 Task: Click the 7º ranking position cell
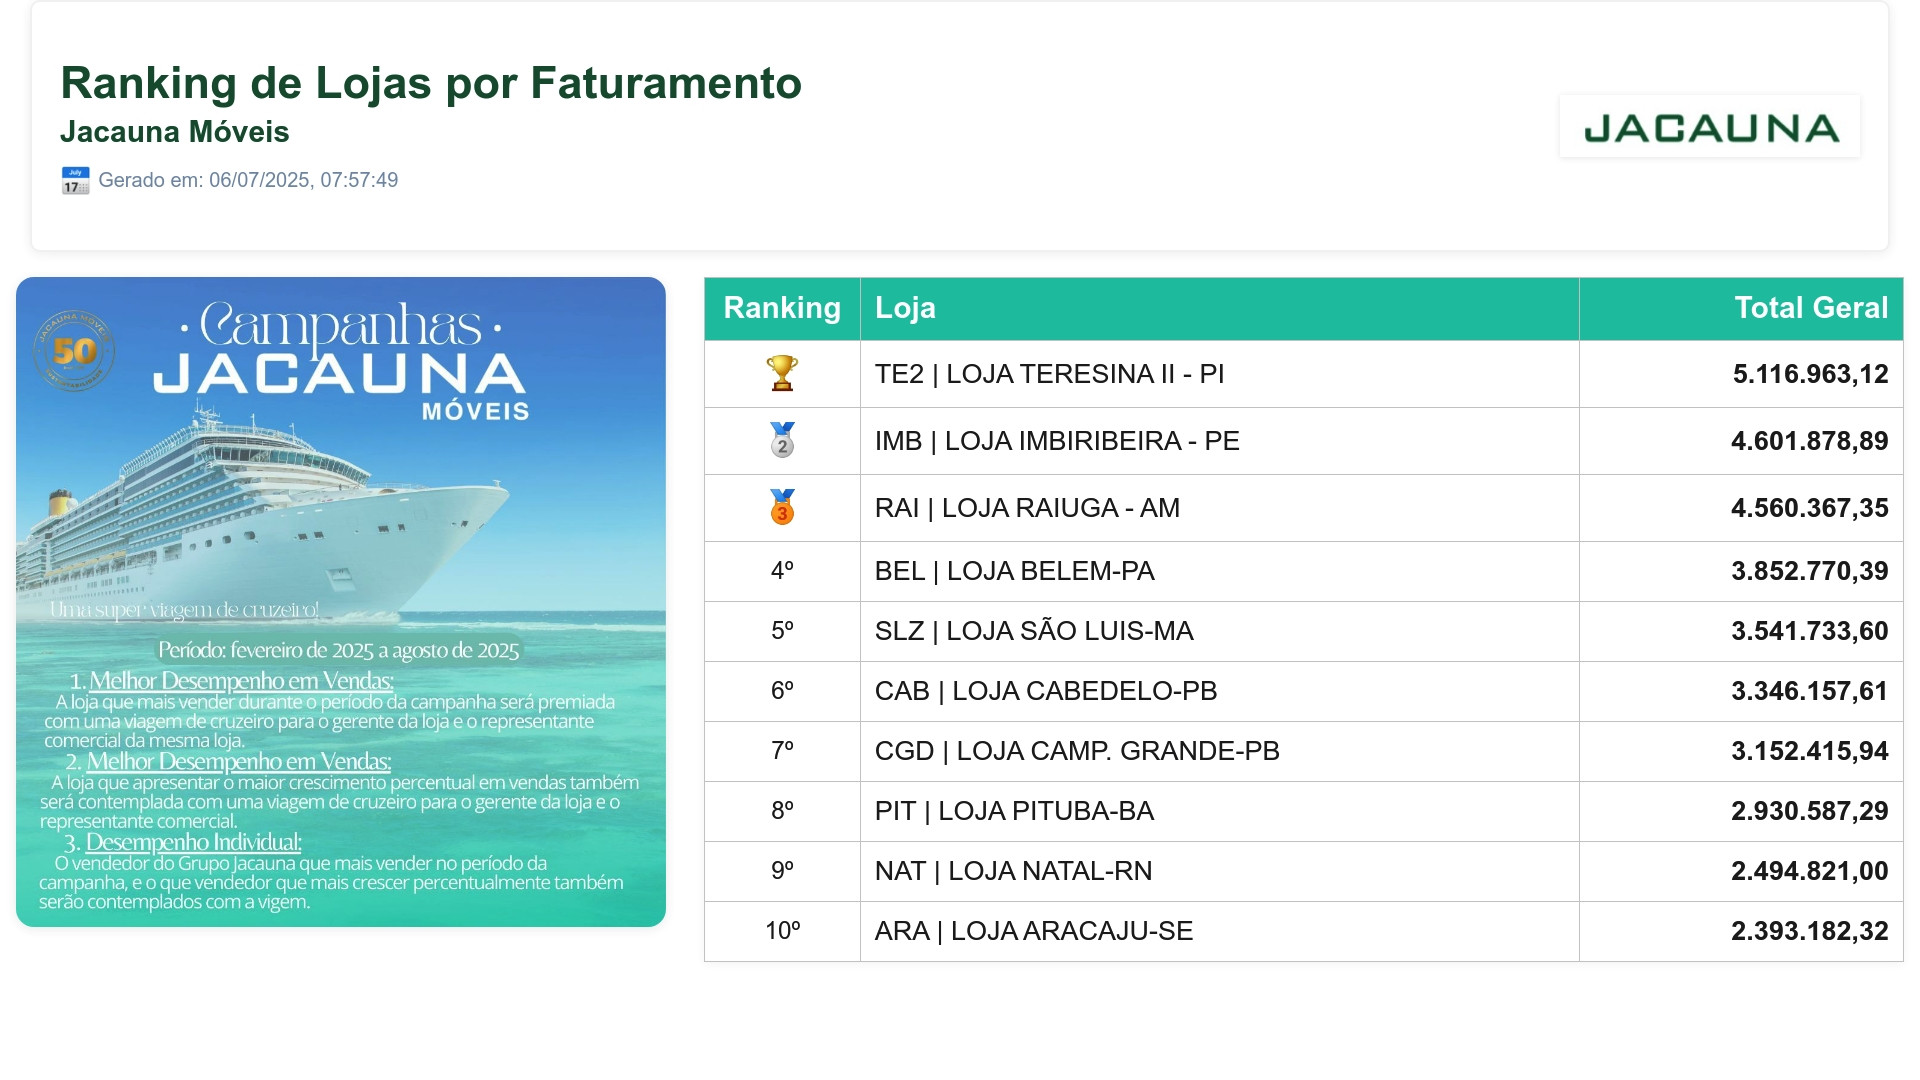tap(782, 751)
